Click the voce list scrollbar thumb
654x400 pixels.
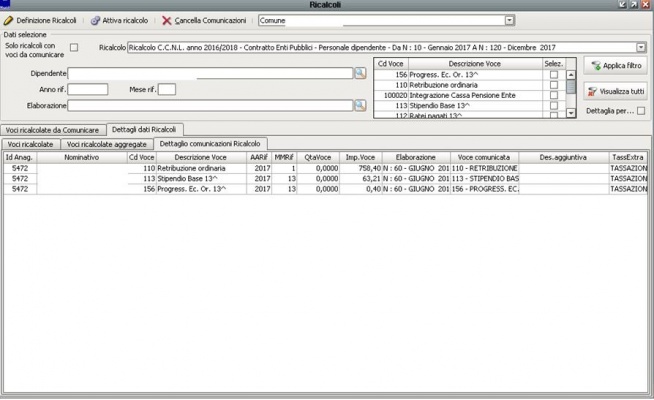click(x=571, y=87)
